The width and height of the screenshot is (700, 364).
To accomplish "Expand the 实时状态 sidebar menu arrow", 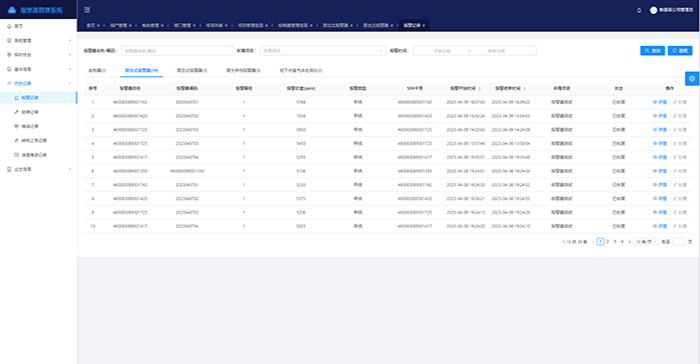I will [x=70, y=55].
